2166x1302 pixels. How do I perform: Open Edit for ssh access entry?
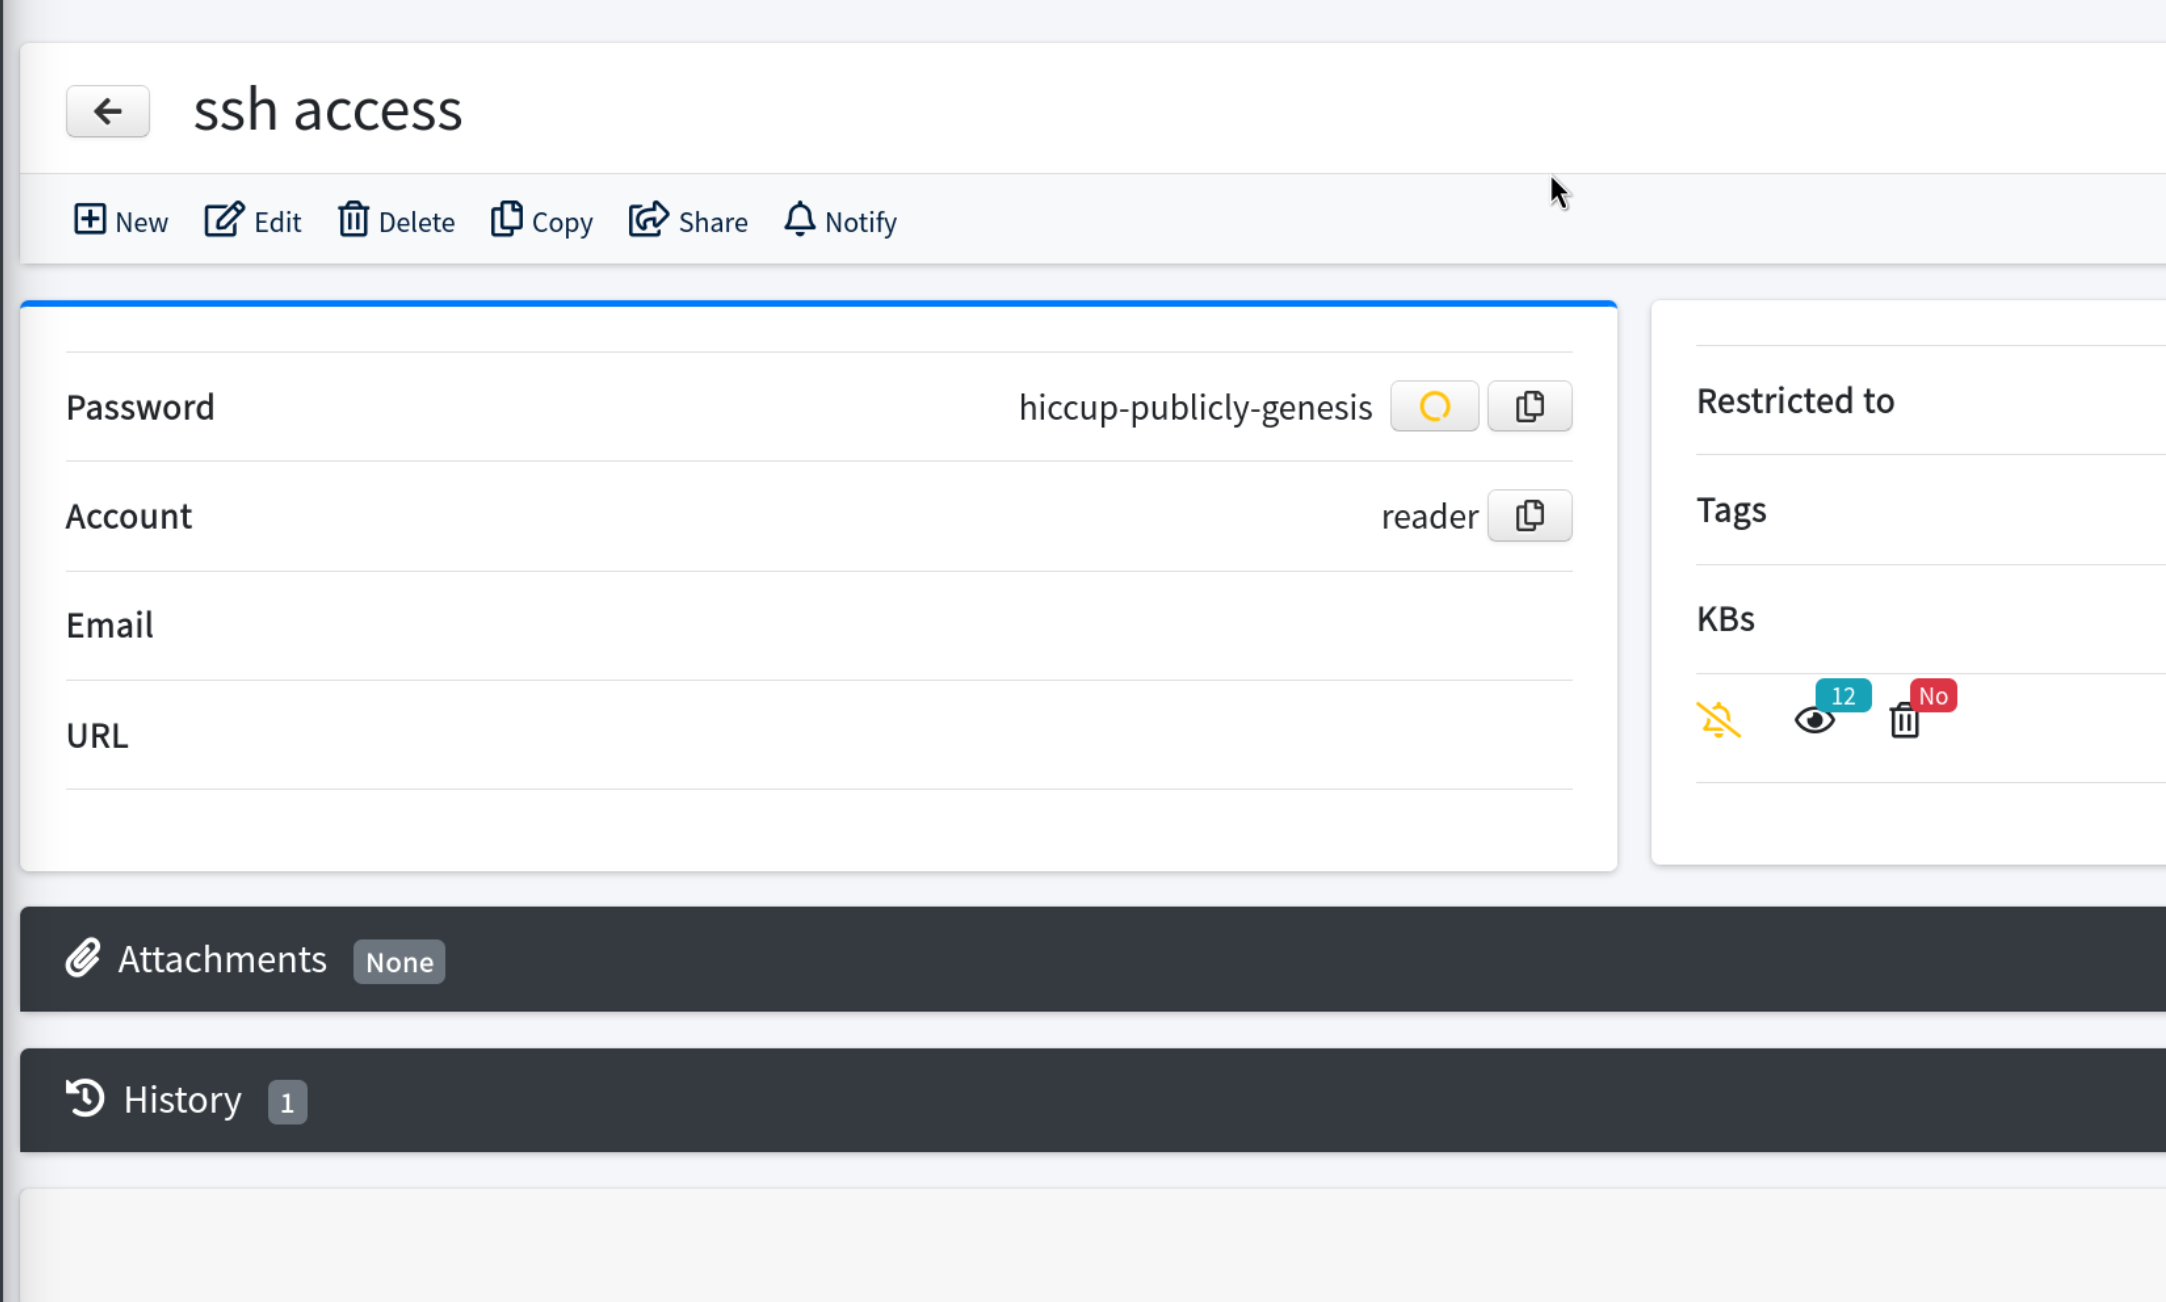click(x=253, y=221)
